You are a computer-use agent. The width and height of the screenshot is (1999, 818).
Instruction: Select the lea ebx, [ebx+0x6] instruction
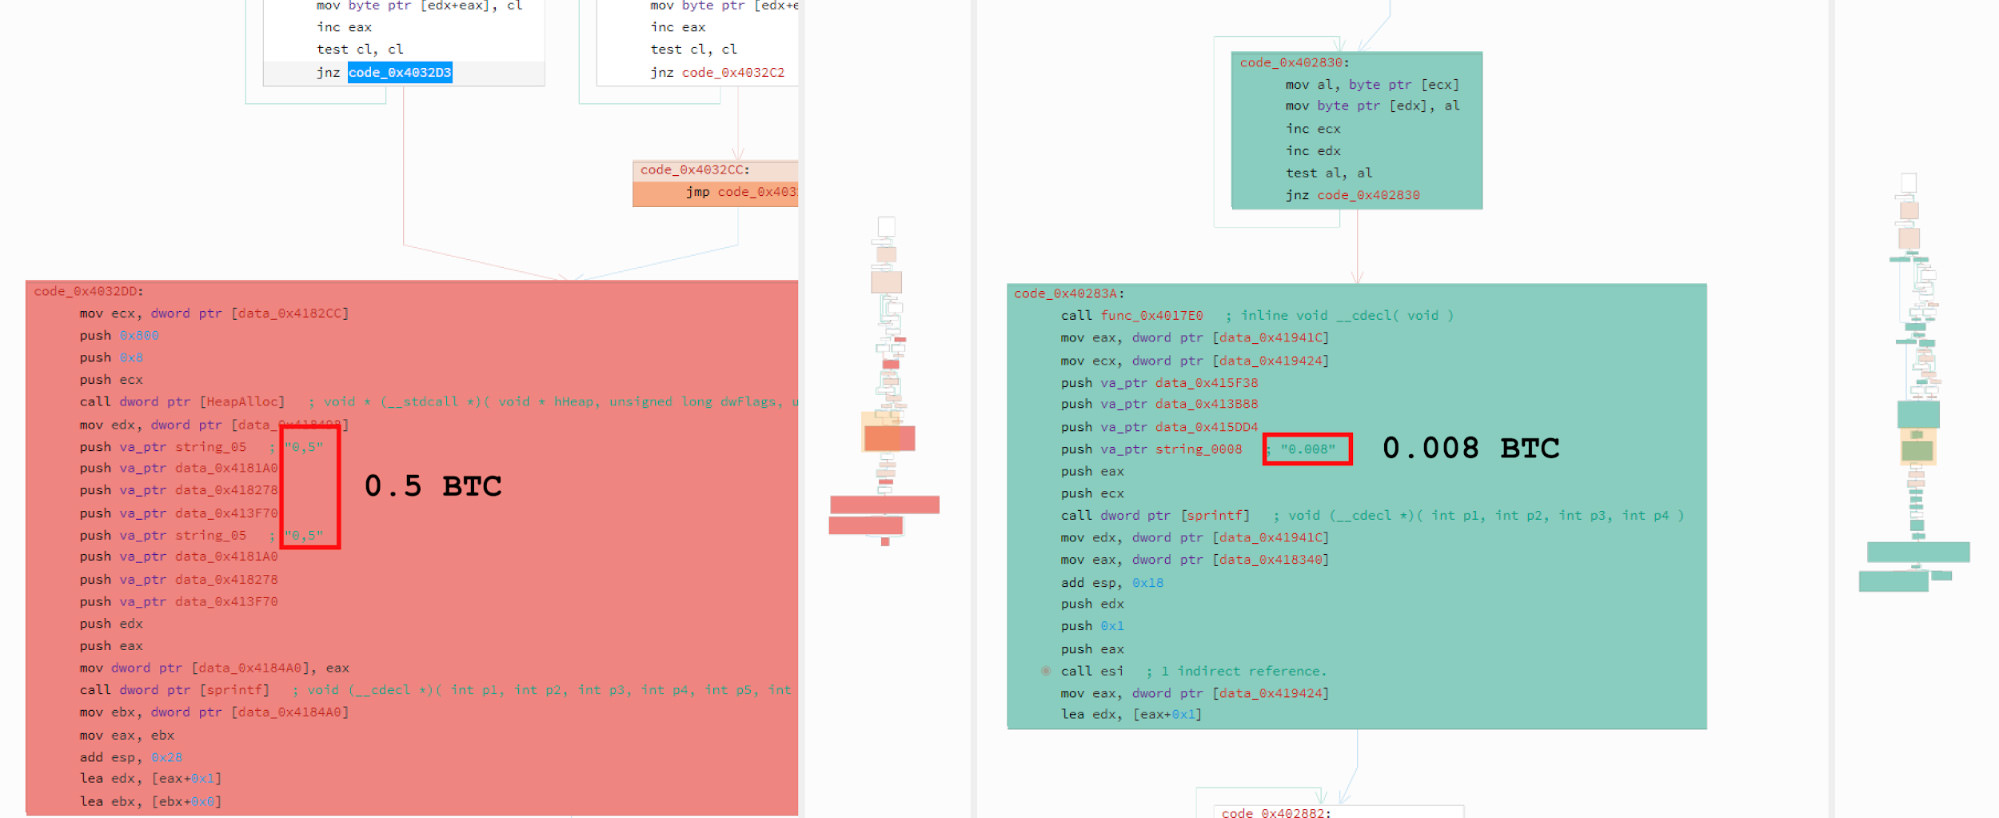click(x=150, y=801)
